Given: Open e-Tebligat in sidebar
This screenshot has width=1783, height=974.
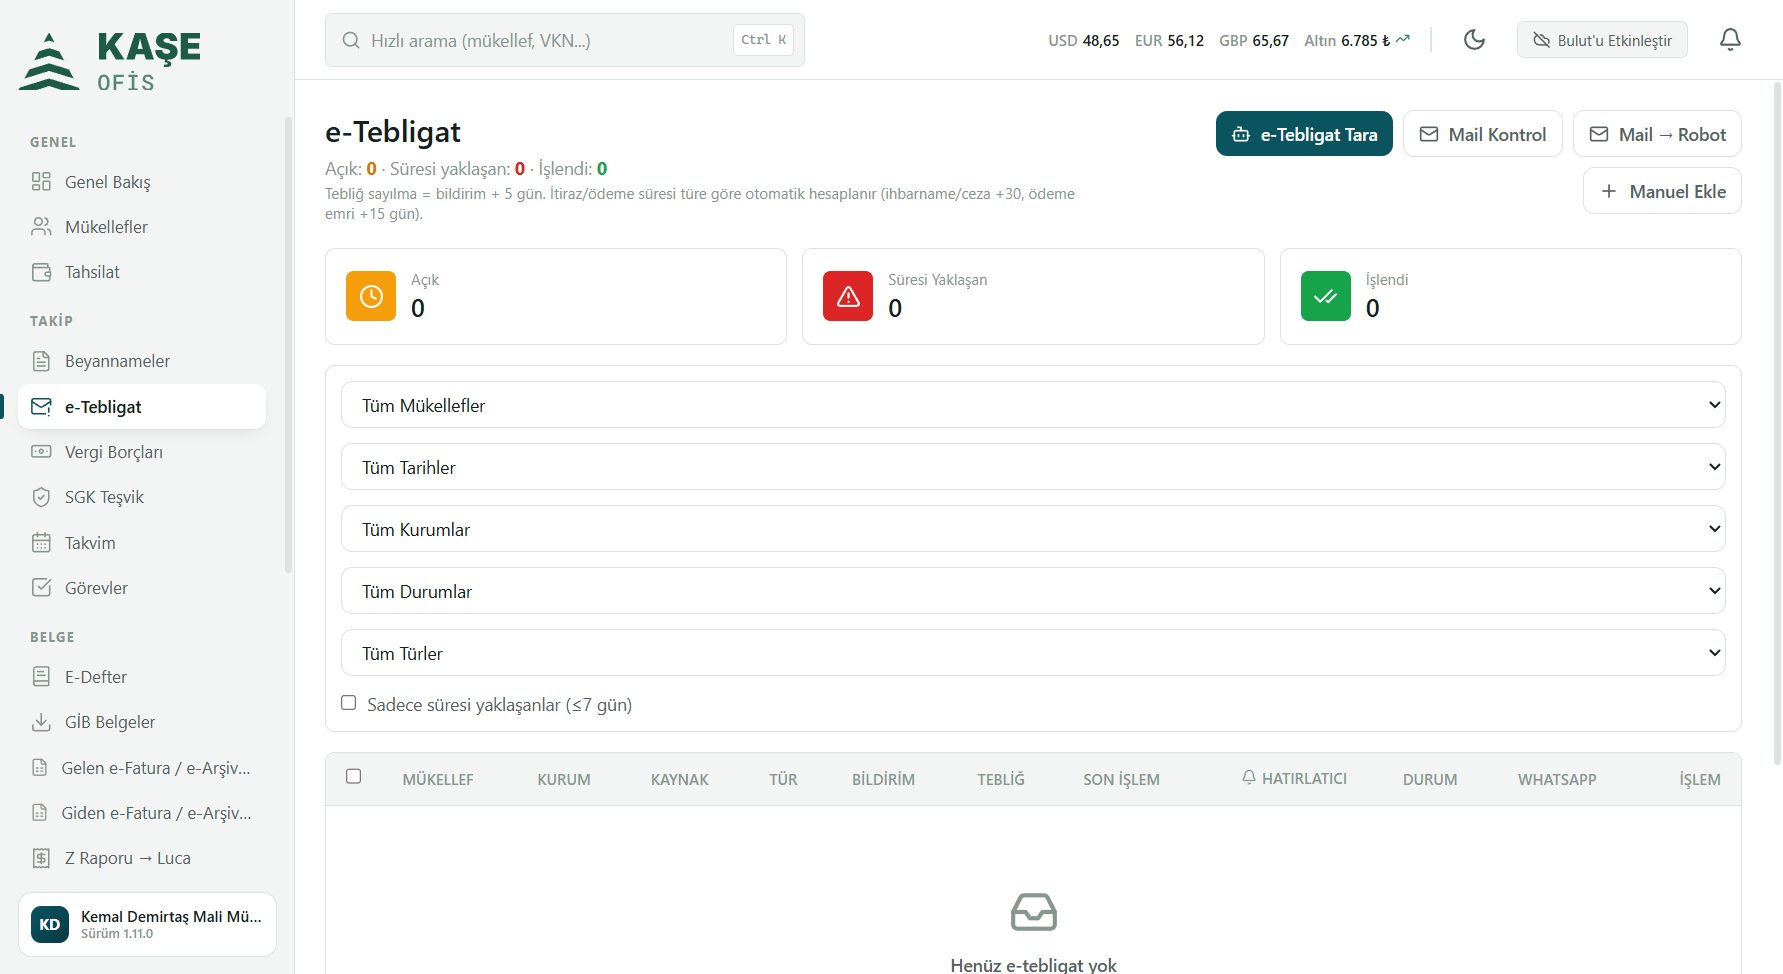Looking at the screenshot, I should coord(142,407).
